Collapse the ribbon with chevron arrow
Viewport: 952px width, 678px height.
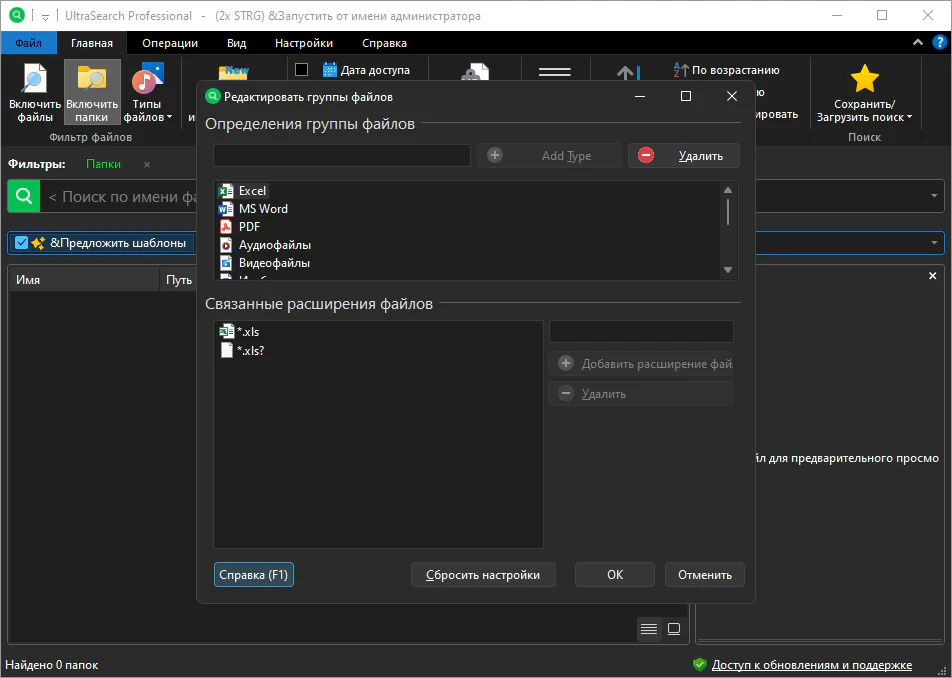pyautogui.click(x=918, y=43)
